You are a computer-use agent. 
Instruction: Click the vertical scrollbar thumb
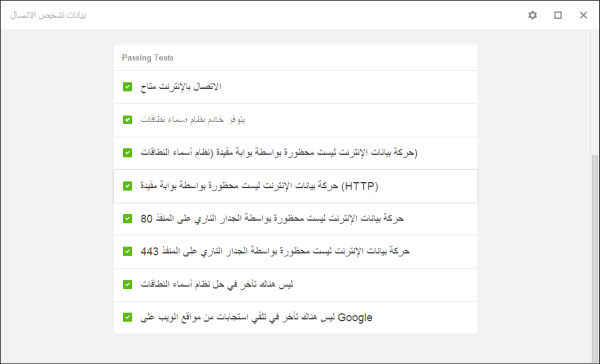(x=595, y=258)
